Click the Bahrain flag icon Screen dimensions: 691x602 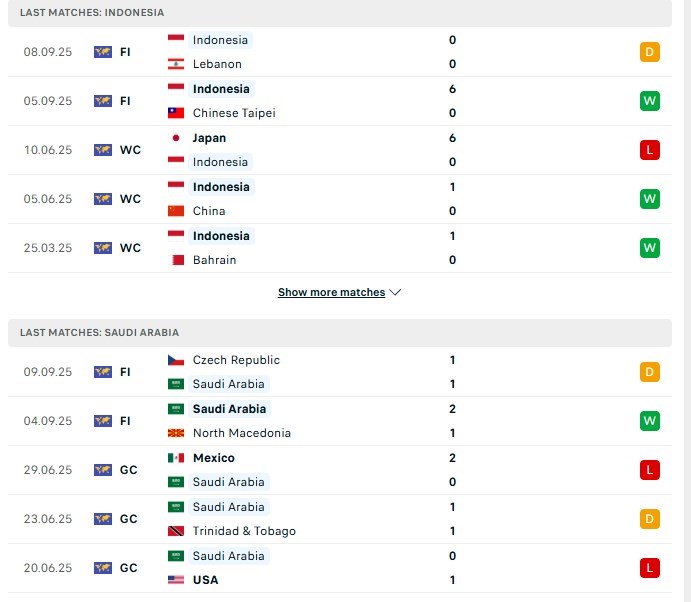(176, 260)
